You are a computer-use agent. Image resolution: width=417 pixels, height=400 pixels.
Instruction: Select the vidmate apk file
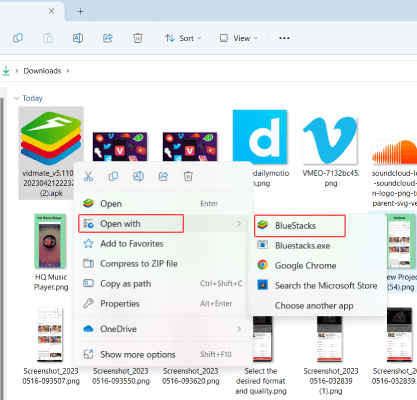[51, 153]
